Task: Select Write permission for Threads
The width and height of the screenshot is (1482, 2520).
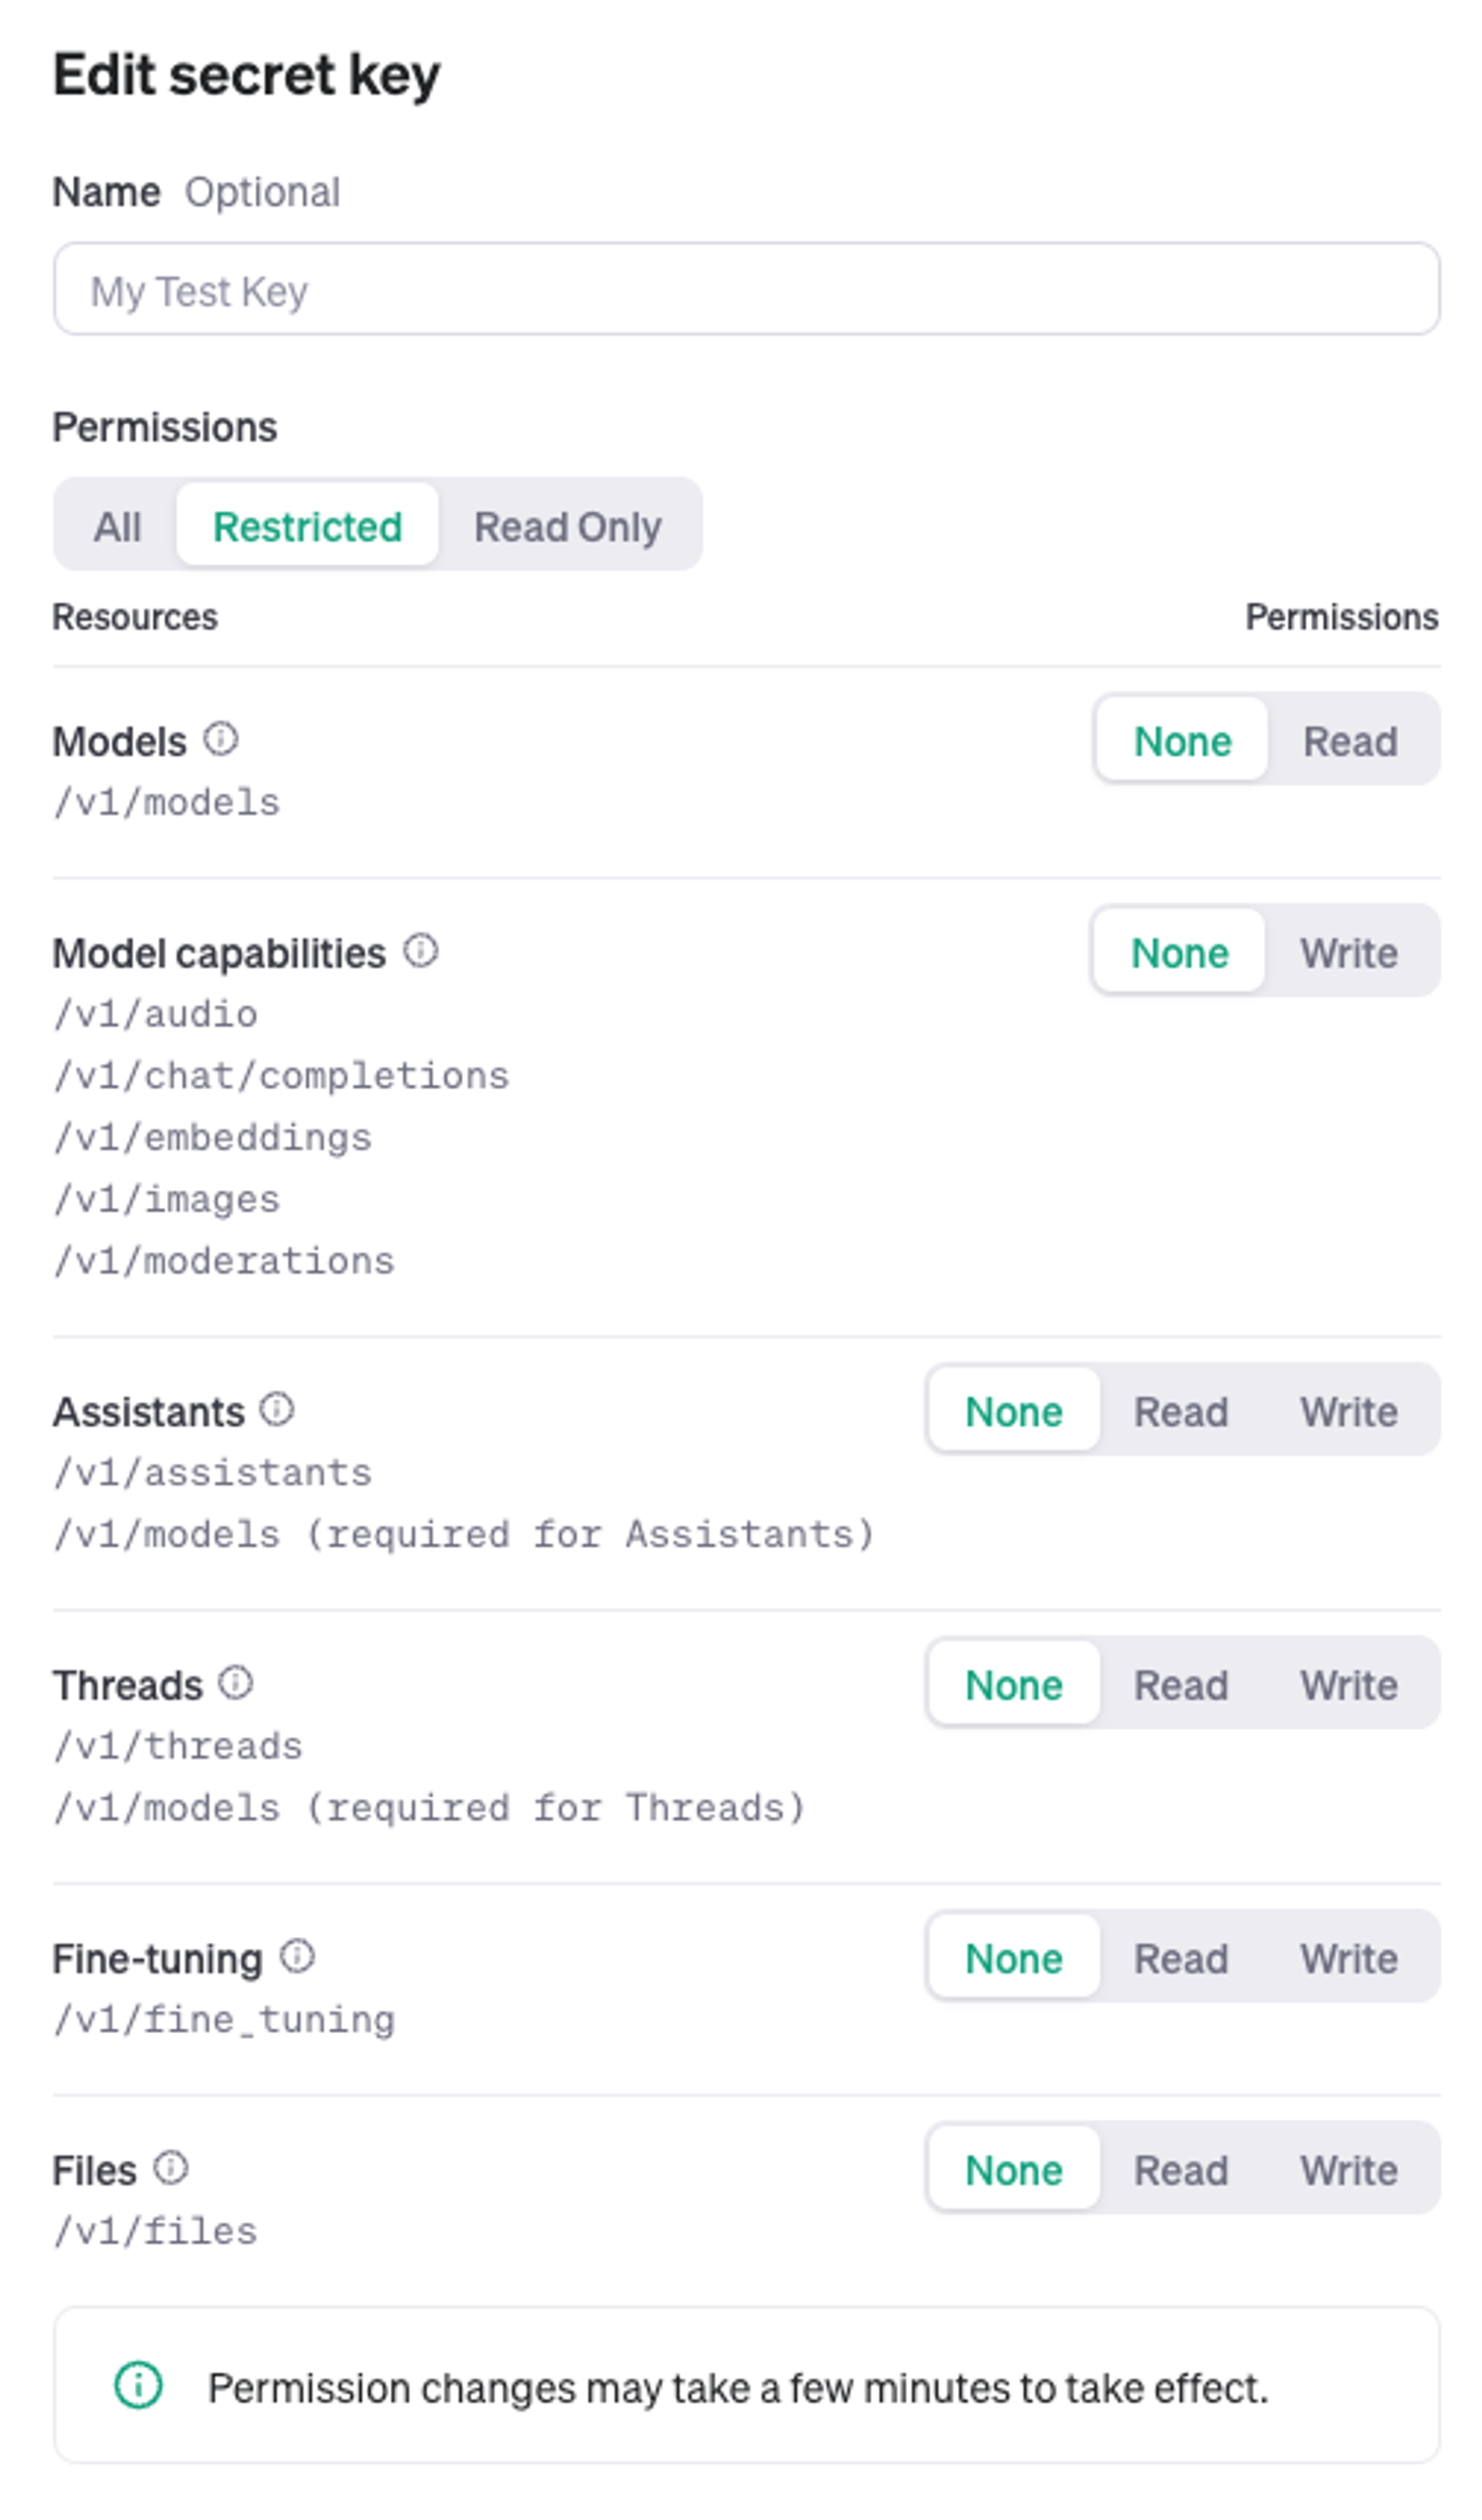Action: click(x=1348, y=1685)
